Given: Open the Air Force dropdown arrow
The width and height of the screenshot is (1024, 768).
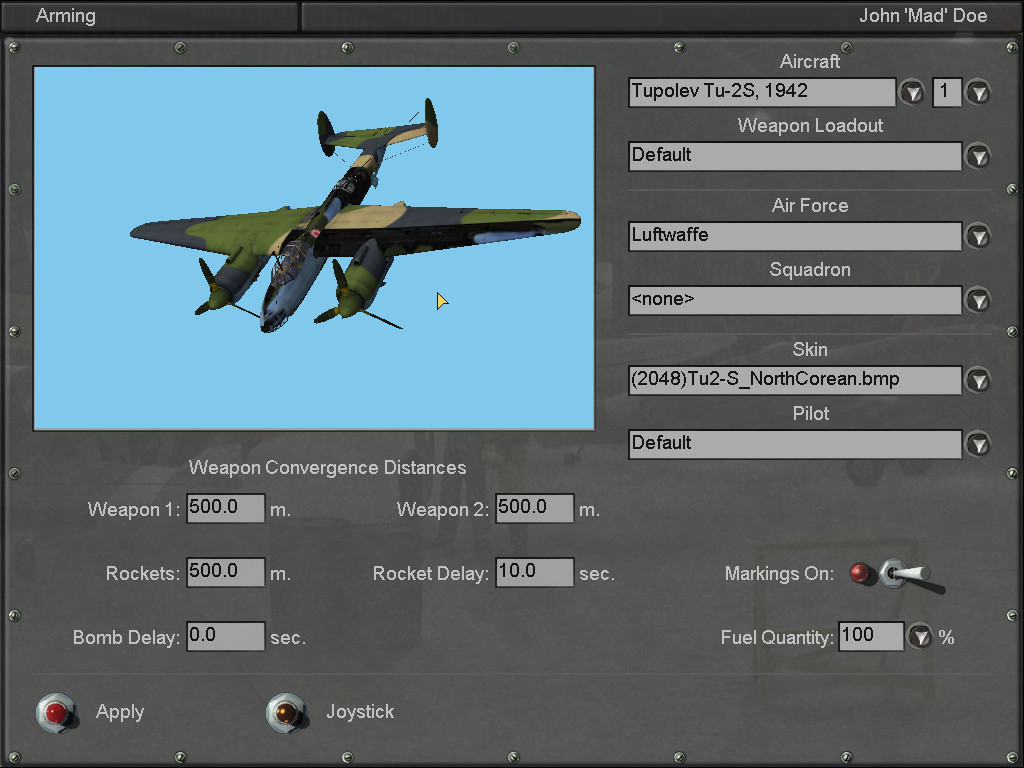Looking at the screenshot, I should point(978,236).
